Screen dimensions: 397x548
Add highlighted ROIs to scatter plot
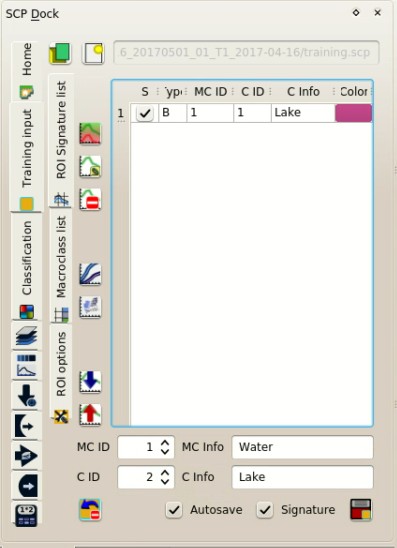(x=90, y=307)
